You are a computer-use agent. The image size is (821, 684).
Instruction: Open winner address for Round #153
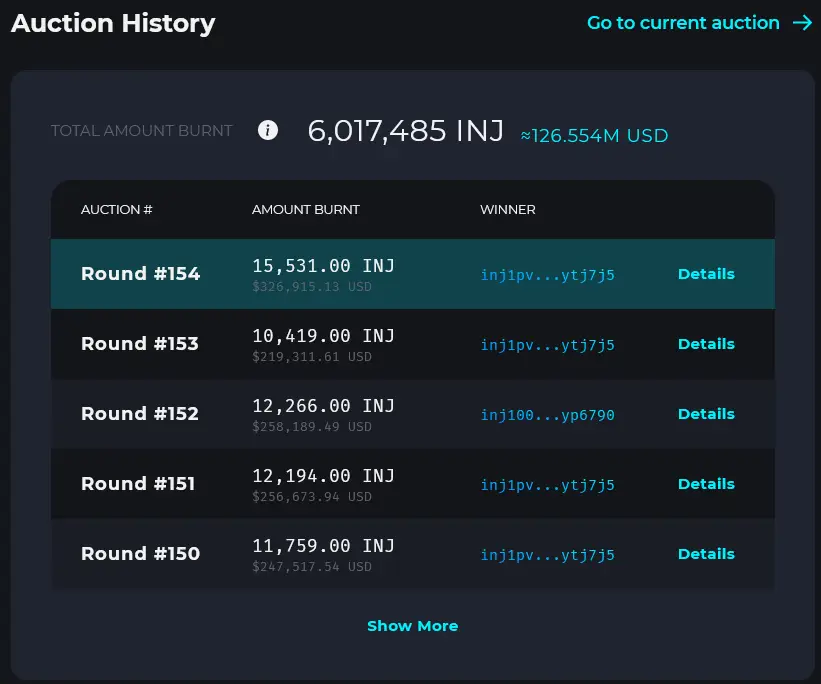coord(548,345)
